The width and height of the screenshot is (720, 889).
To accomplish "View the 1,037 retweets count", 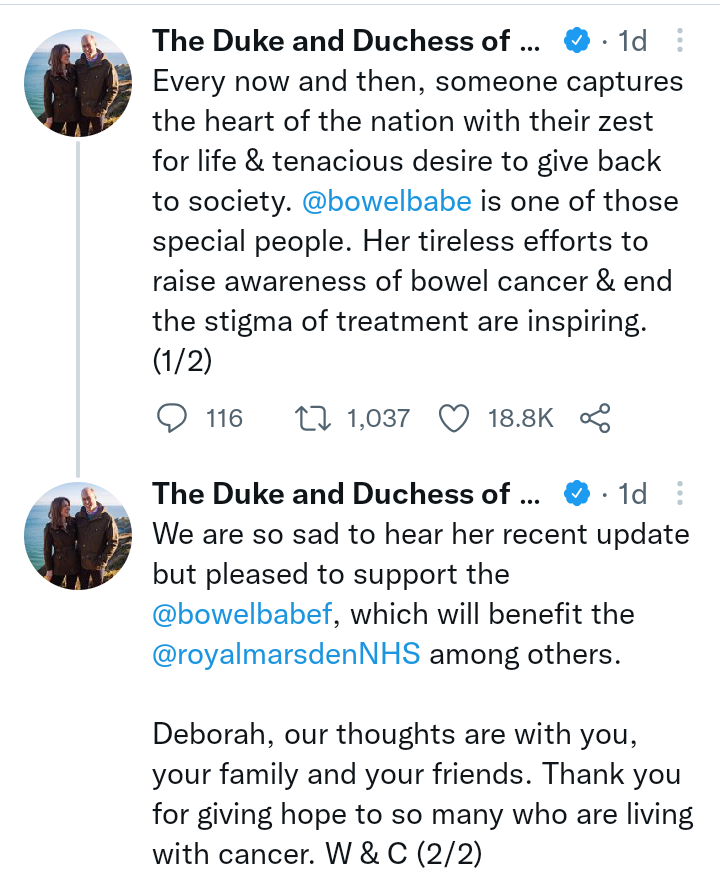I will pos(378,418).
